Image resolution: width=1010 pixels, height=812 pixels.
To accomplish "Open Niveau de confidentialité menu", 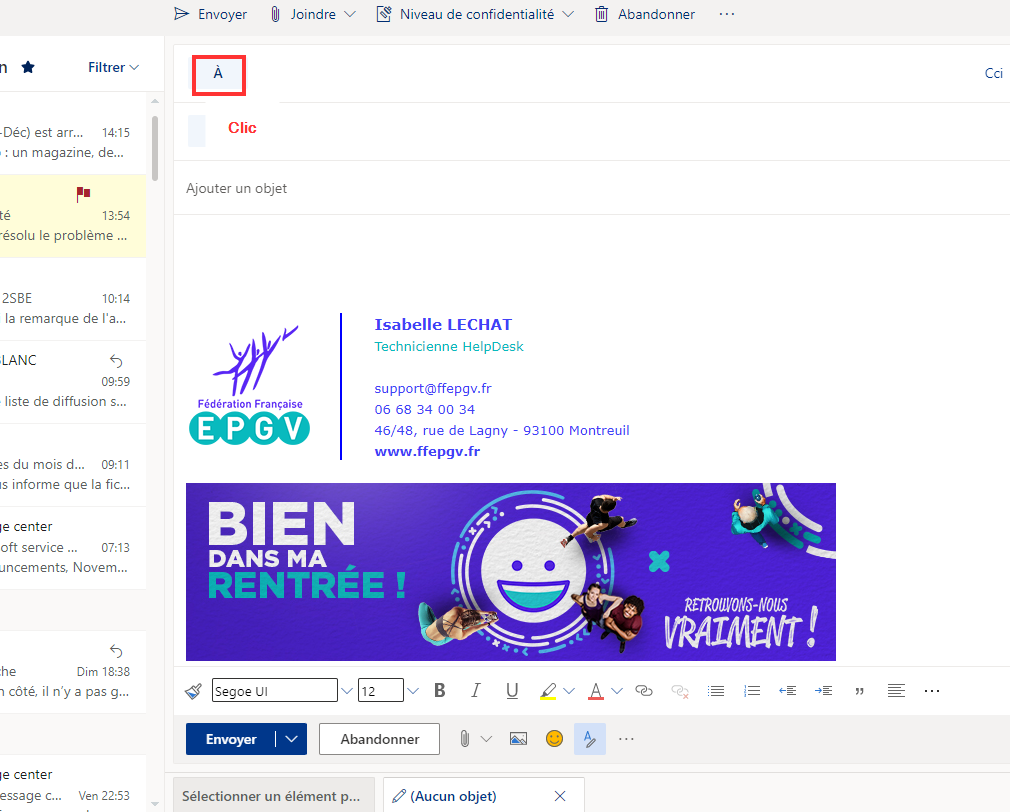I will click(475, 14).
